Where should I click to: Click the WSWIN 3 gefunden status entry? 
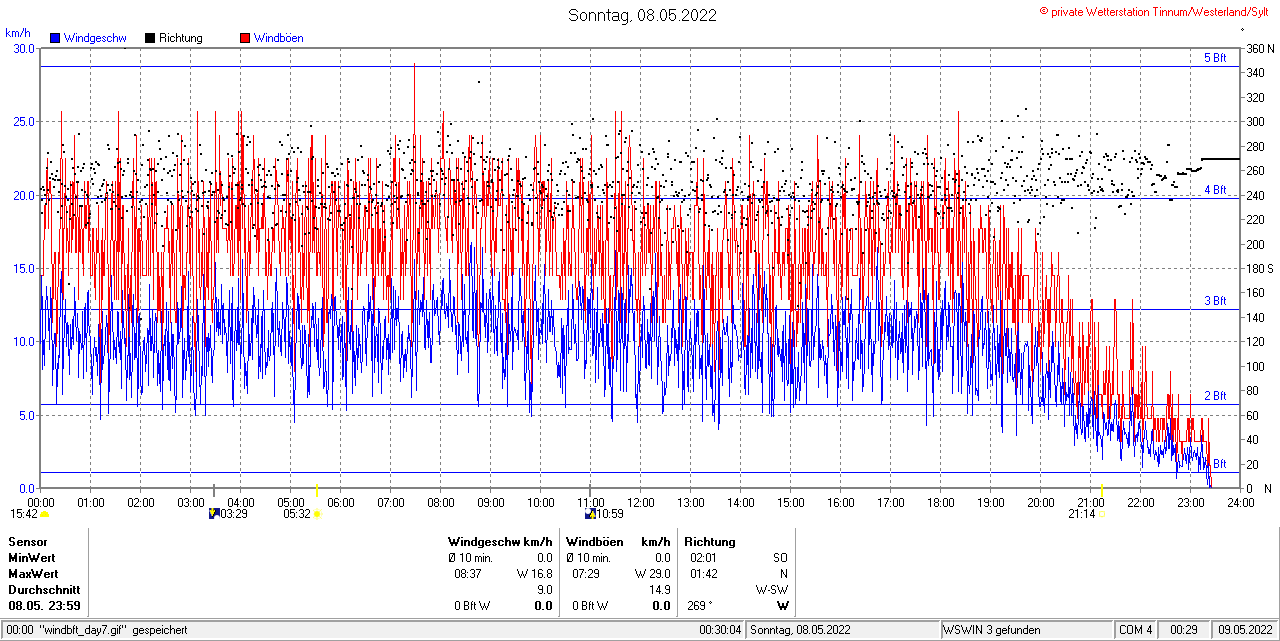(x=992, y=630)
